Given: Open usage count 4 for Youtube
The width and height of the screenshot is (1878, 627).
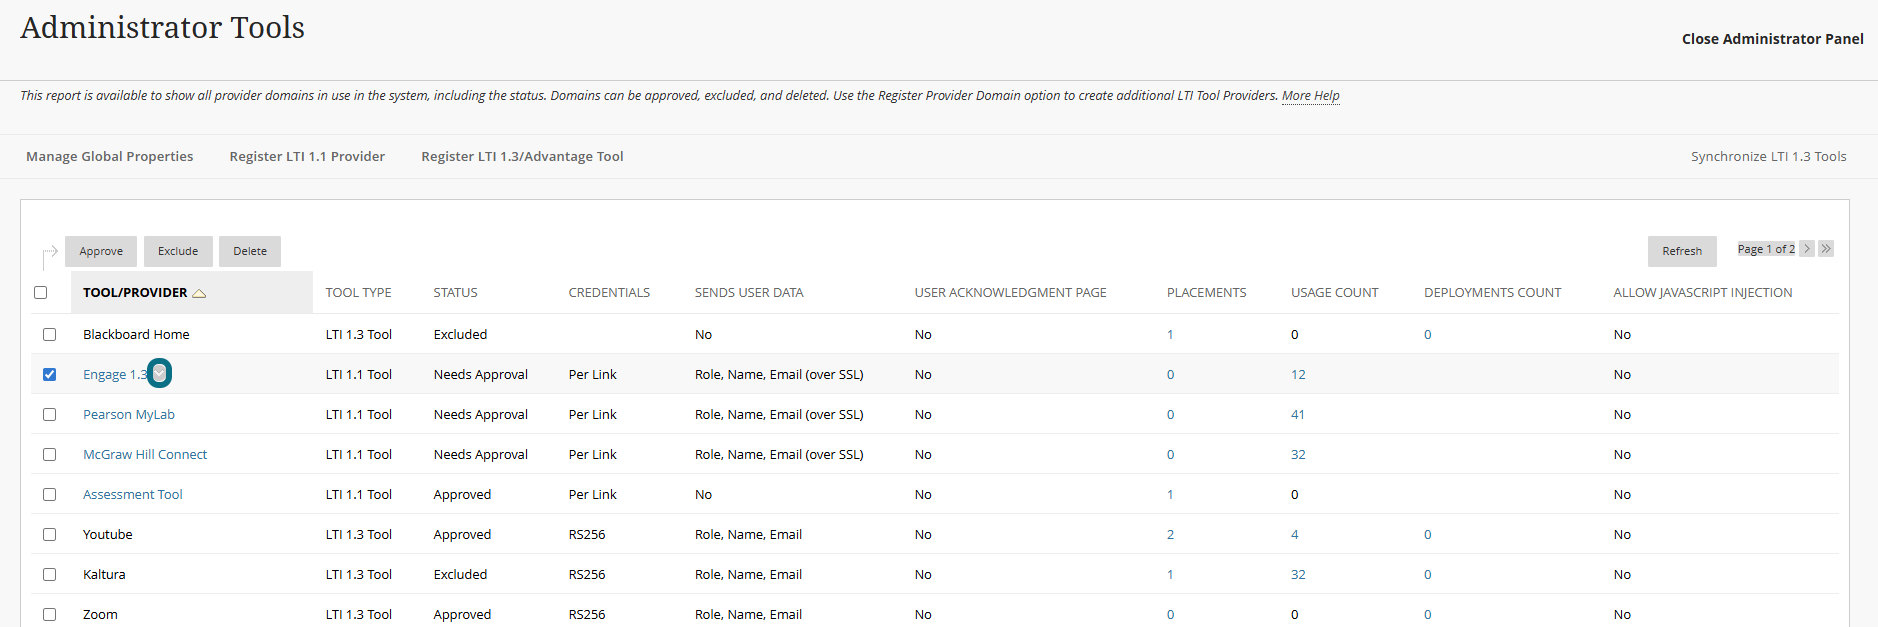Looking at the screenshot, I should coord(1294,534).
